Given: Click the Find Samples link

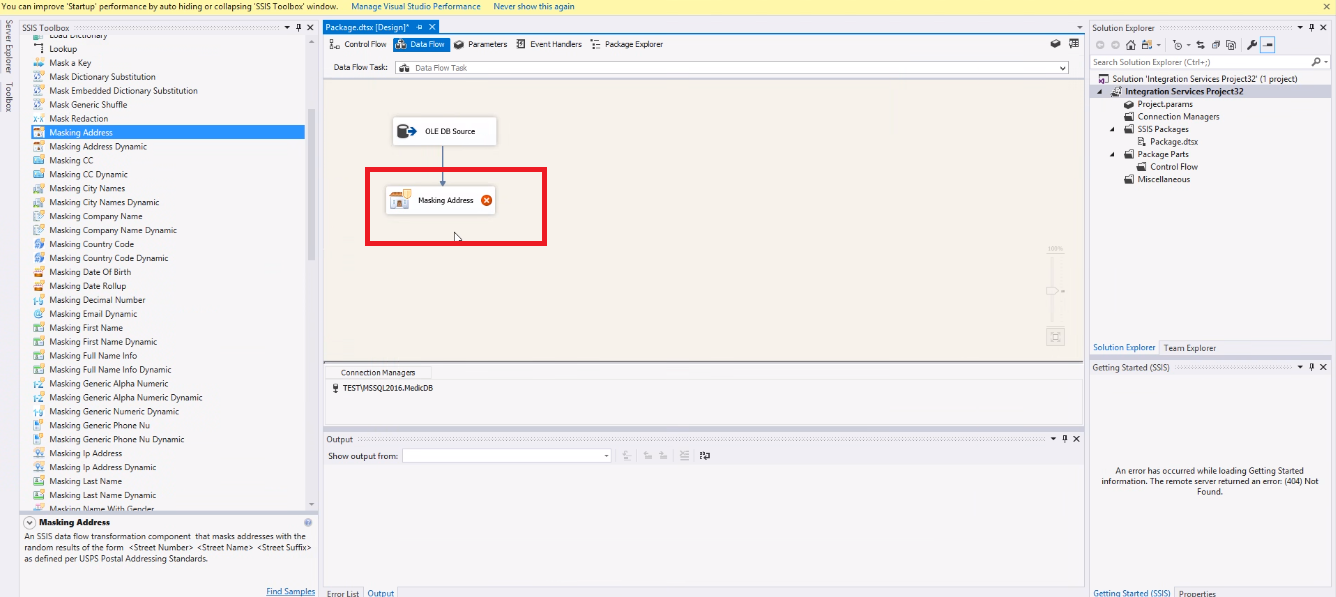Looking at the screenshot, I should [290, 591].
